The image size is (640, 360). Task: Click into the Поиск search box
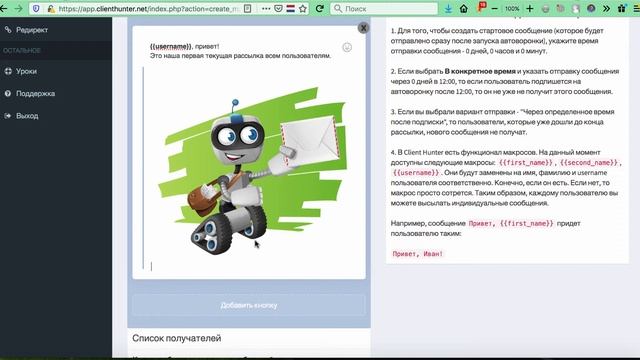pyautogui.click(x=384, y=8)
